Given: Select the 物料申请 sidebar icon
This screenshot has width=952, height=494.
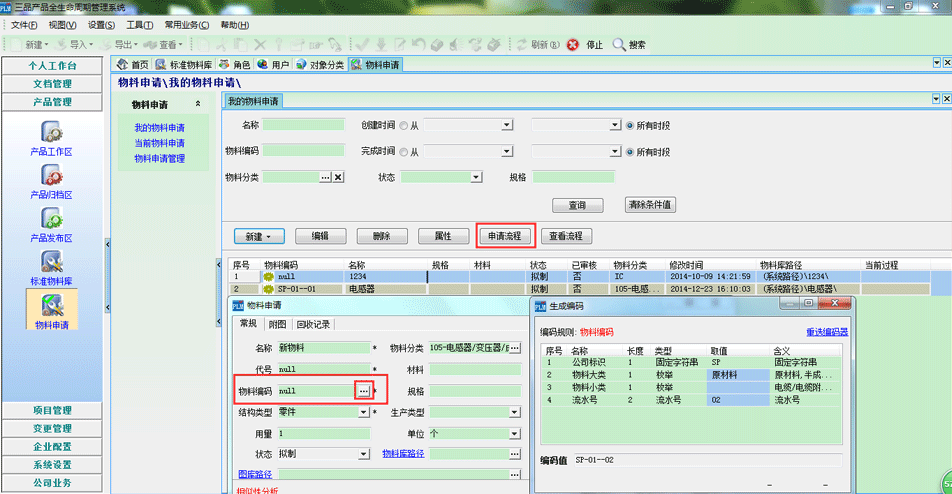Looking at the screenshot, I should click(51, 307).
